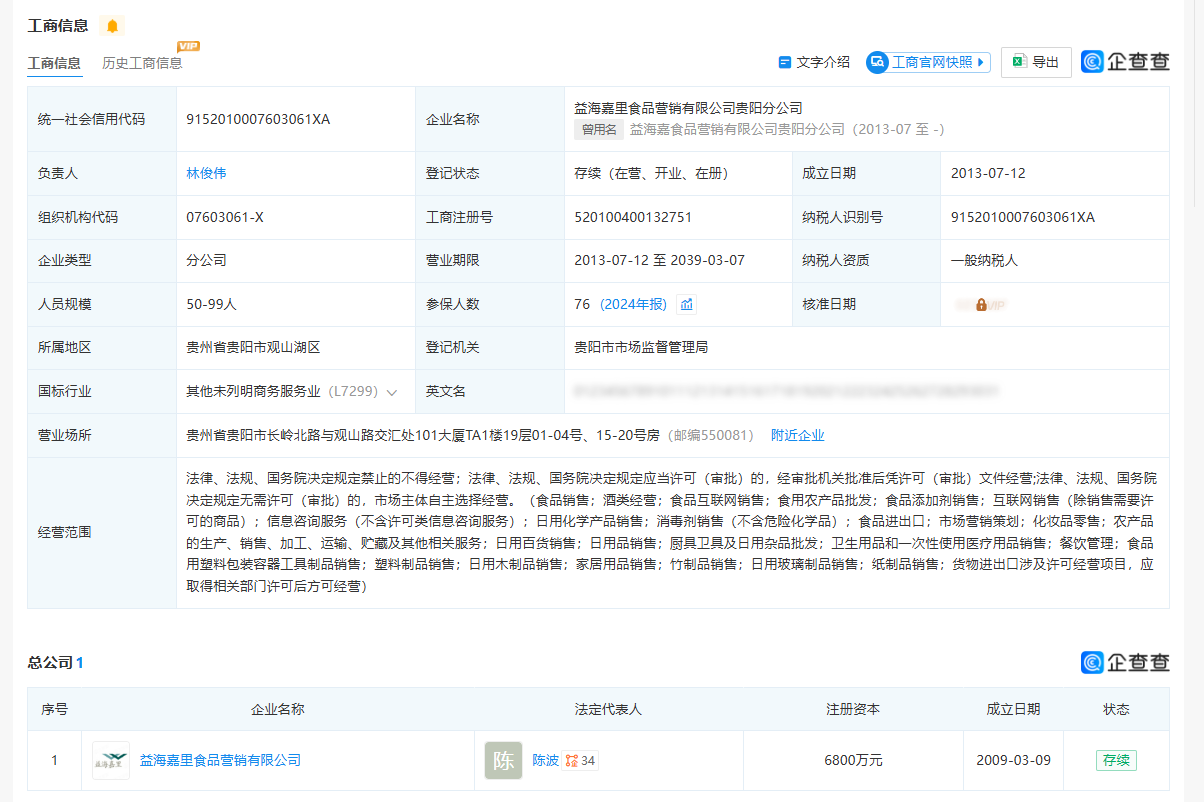The height and width of the screenshot is (802, 1204).
Task: Click the related companies count badge 34
Action: tap(581, 761)
